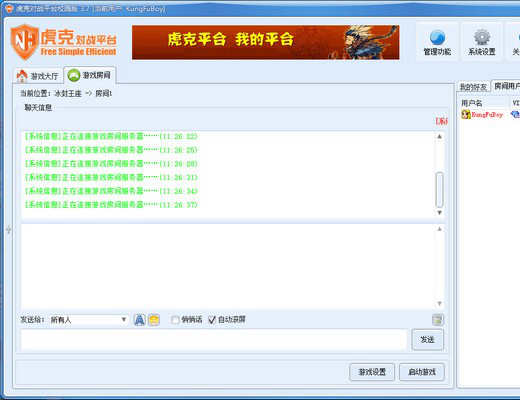This screenshot has height=400, width=520.
Task: Click the 发送 button
Action: (x=427, y=340)
